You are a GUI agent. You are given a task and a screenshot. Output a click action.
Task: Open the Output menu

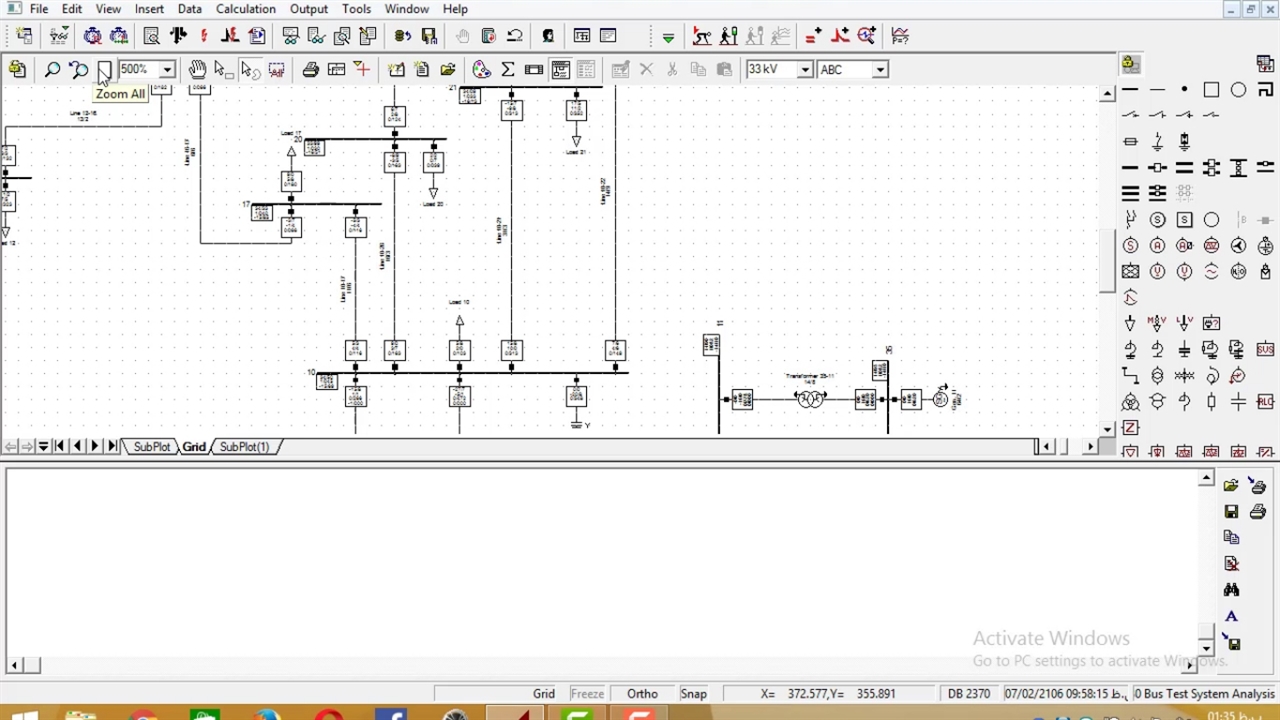coord(309,9)
